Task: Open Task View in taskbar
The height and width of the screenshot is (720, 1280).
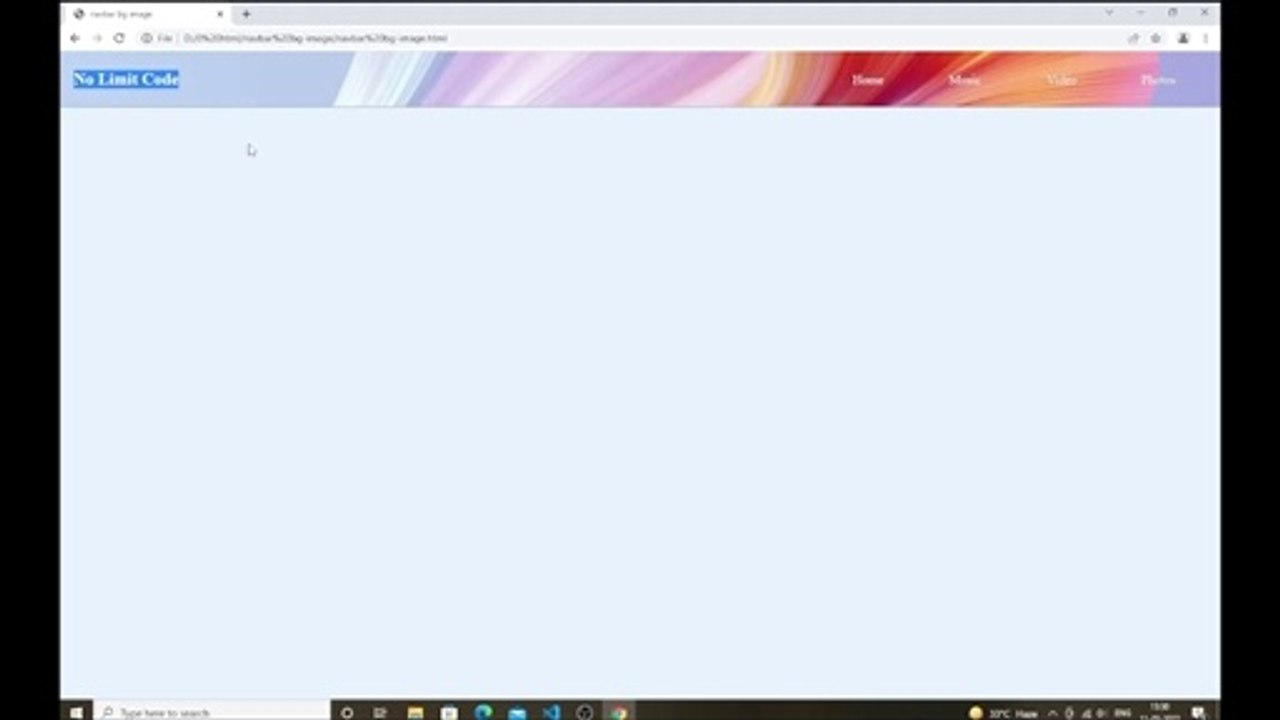Action: coord(380,712)
